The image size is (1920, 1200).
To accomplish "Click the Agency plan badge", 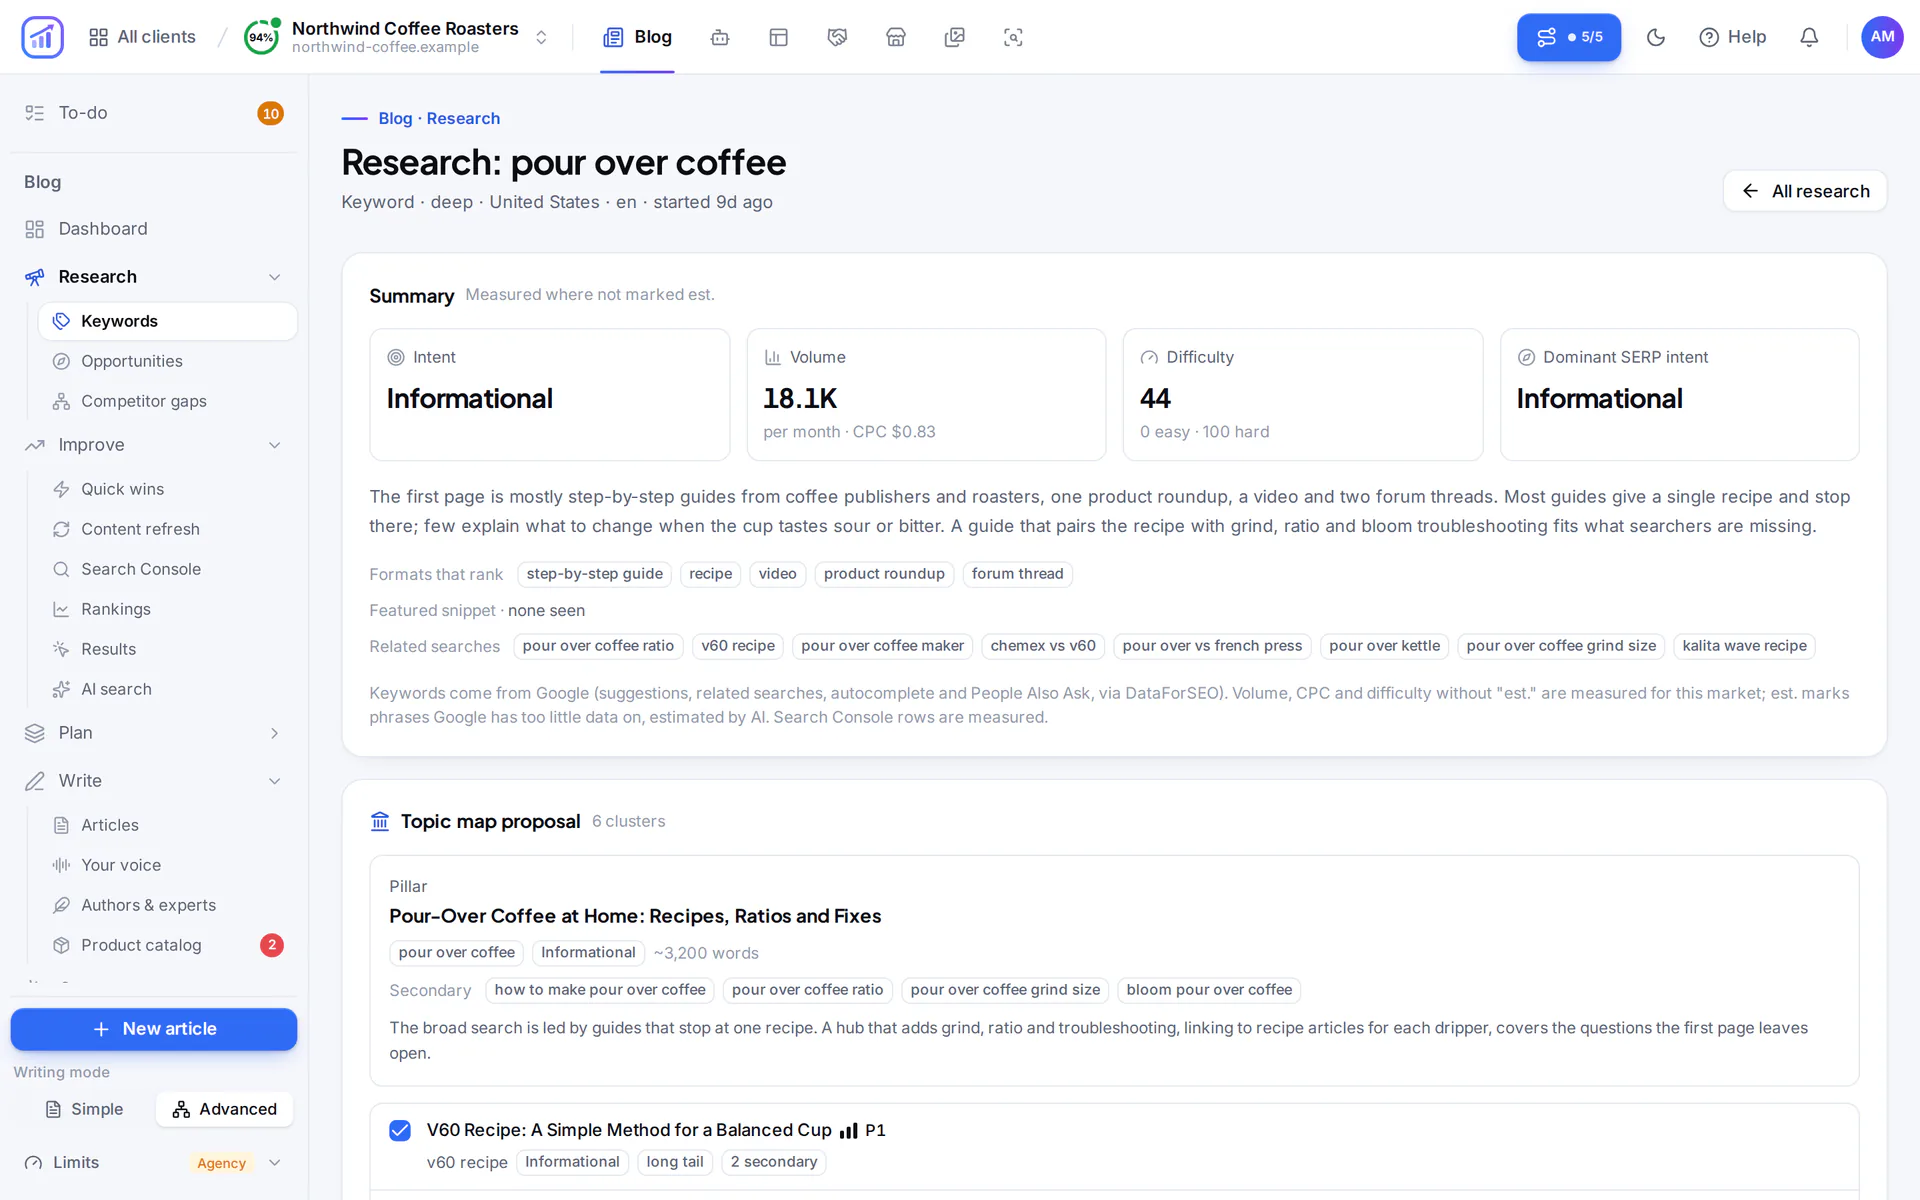I will click(x=221, y=1163).
